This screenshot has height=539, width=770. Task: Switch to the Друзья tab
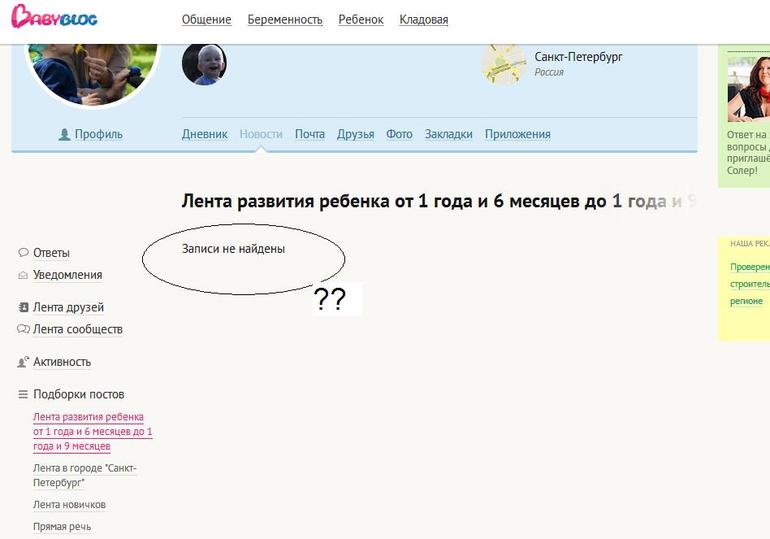coord(356,134)
